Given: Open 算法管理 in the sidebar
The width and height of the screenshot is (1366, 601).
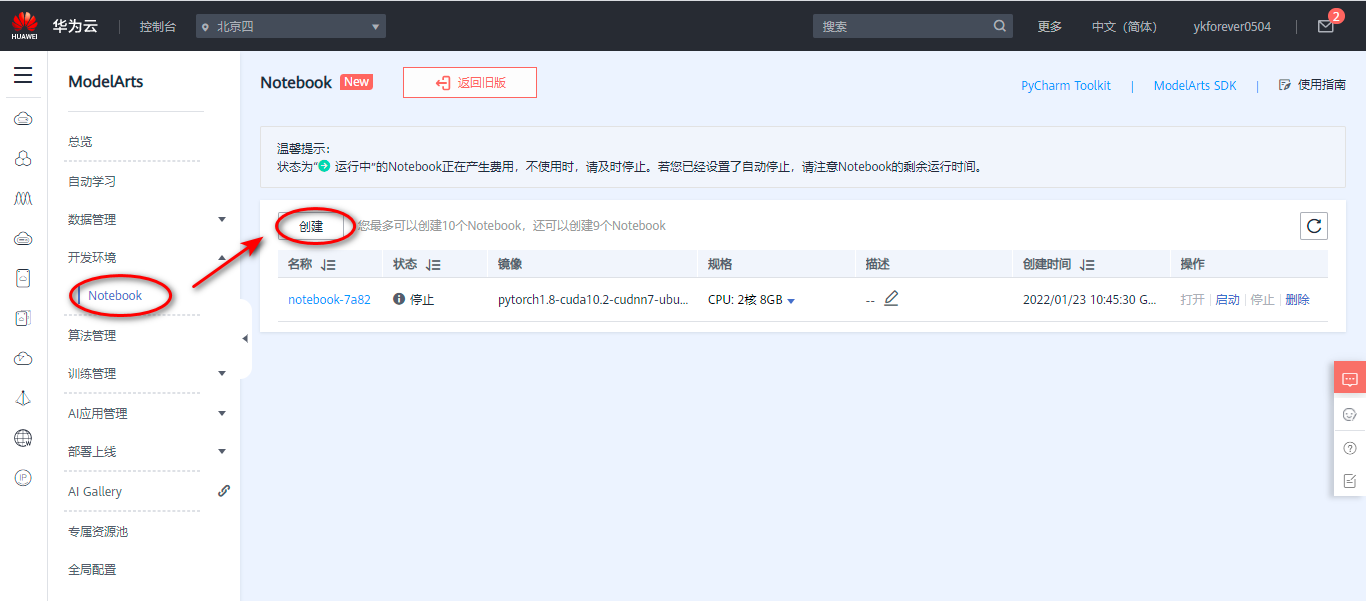Looking at the screenshot, I should pyautogui.click(x=92, y=335).
